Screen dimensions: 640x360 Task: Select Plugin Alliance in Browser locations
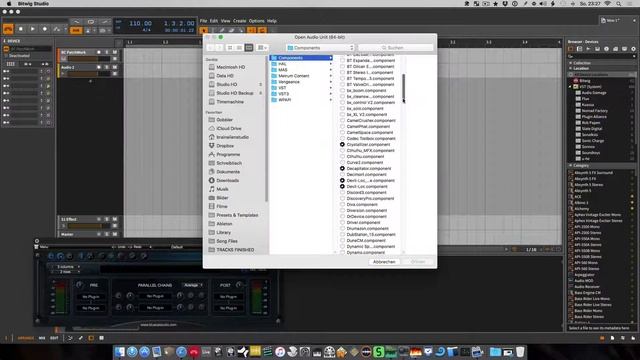594,117
